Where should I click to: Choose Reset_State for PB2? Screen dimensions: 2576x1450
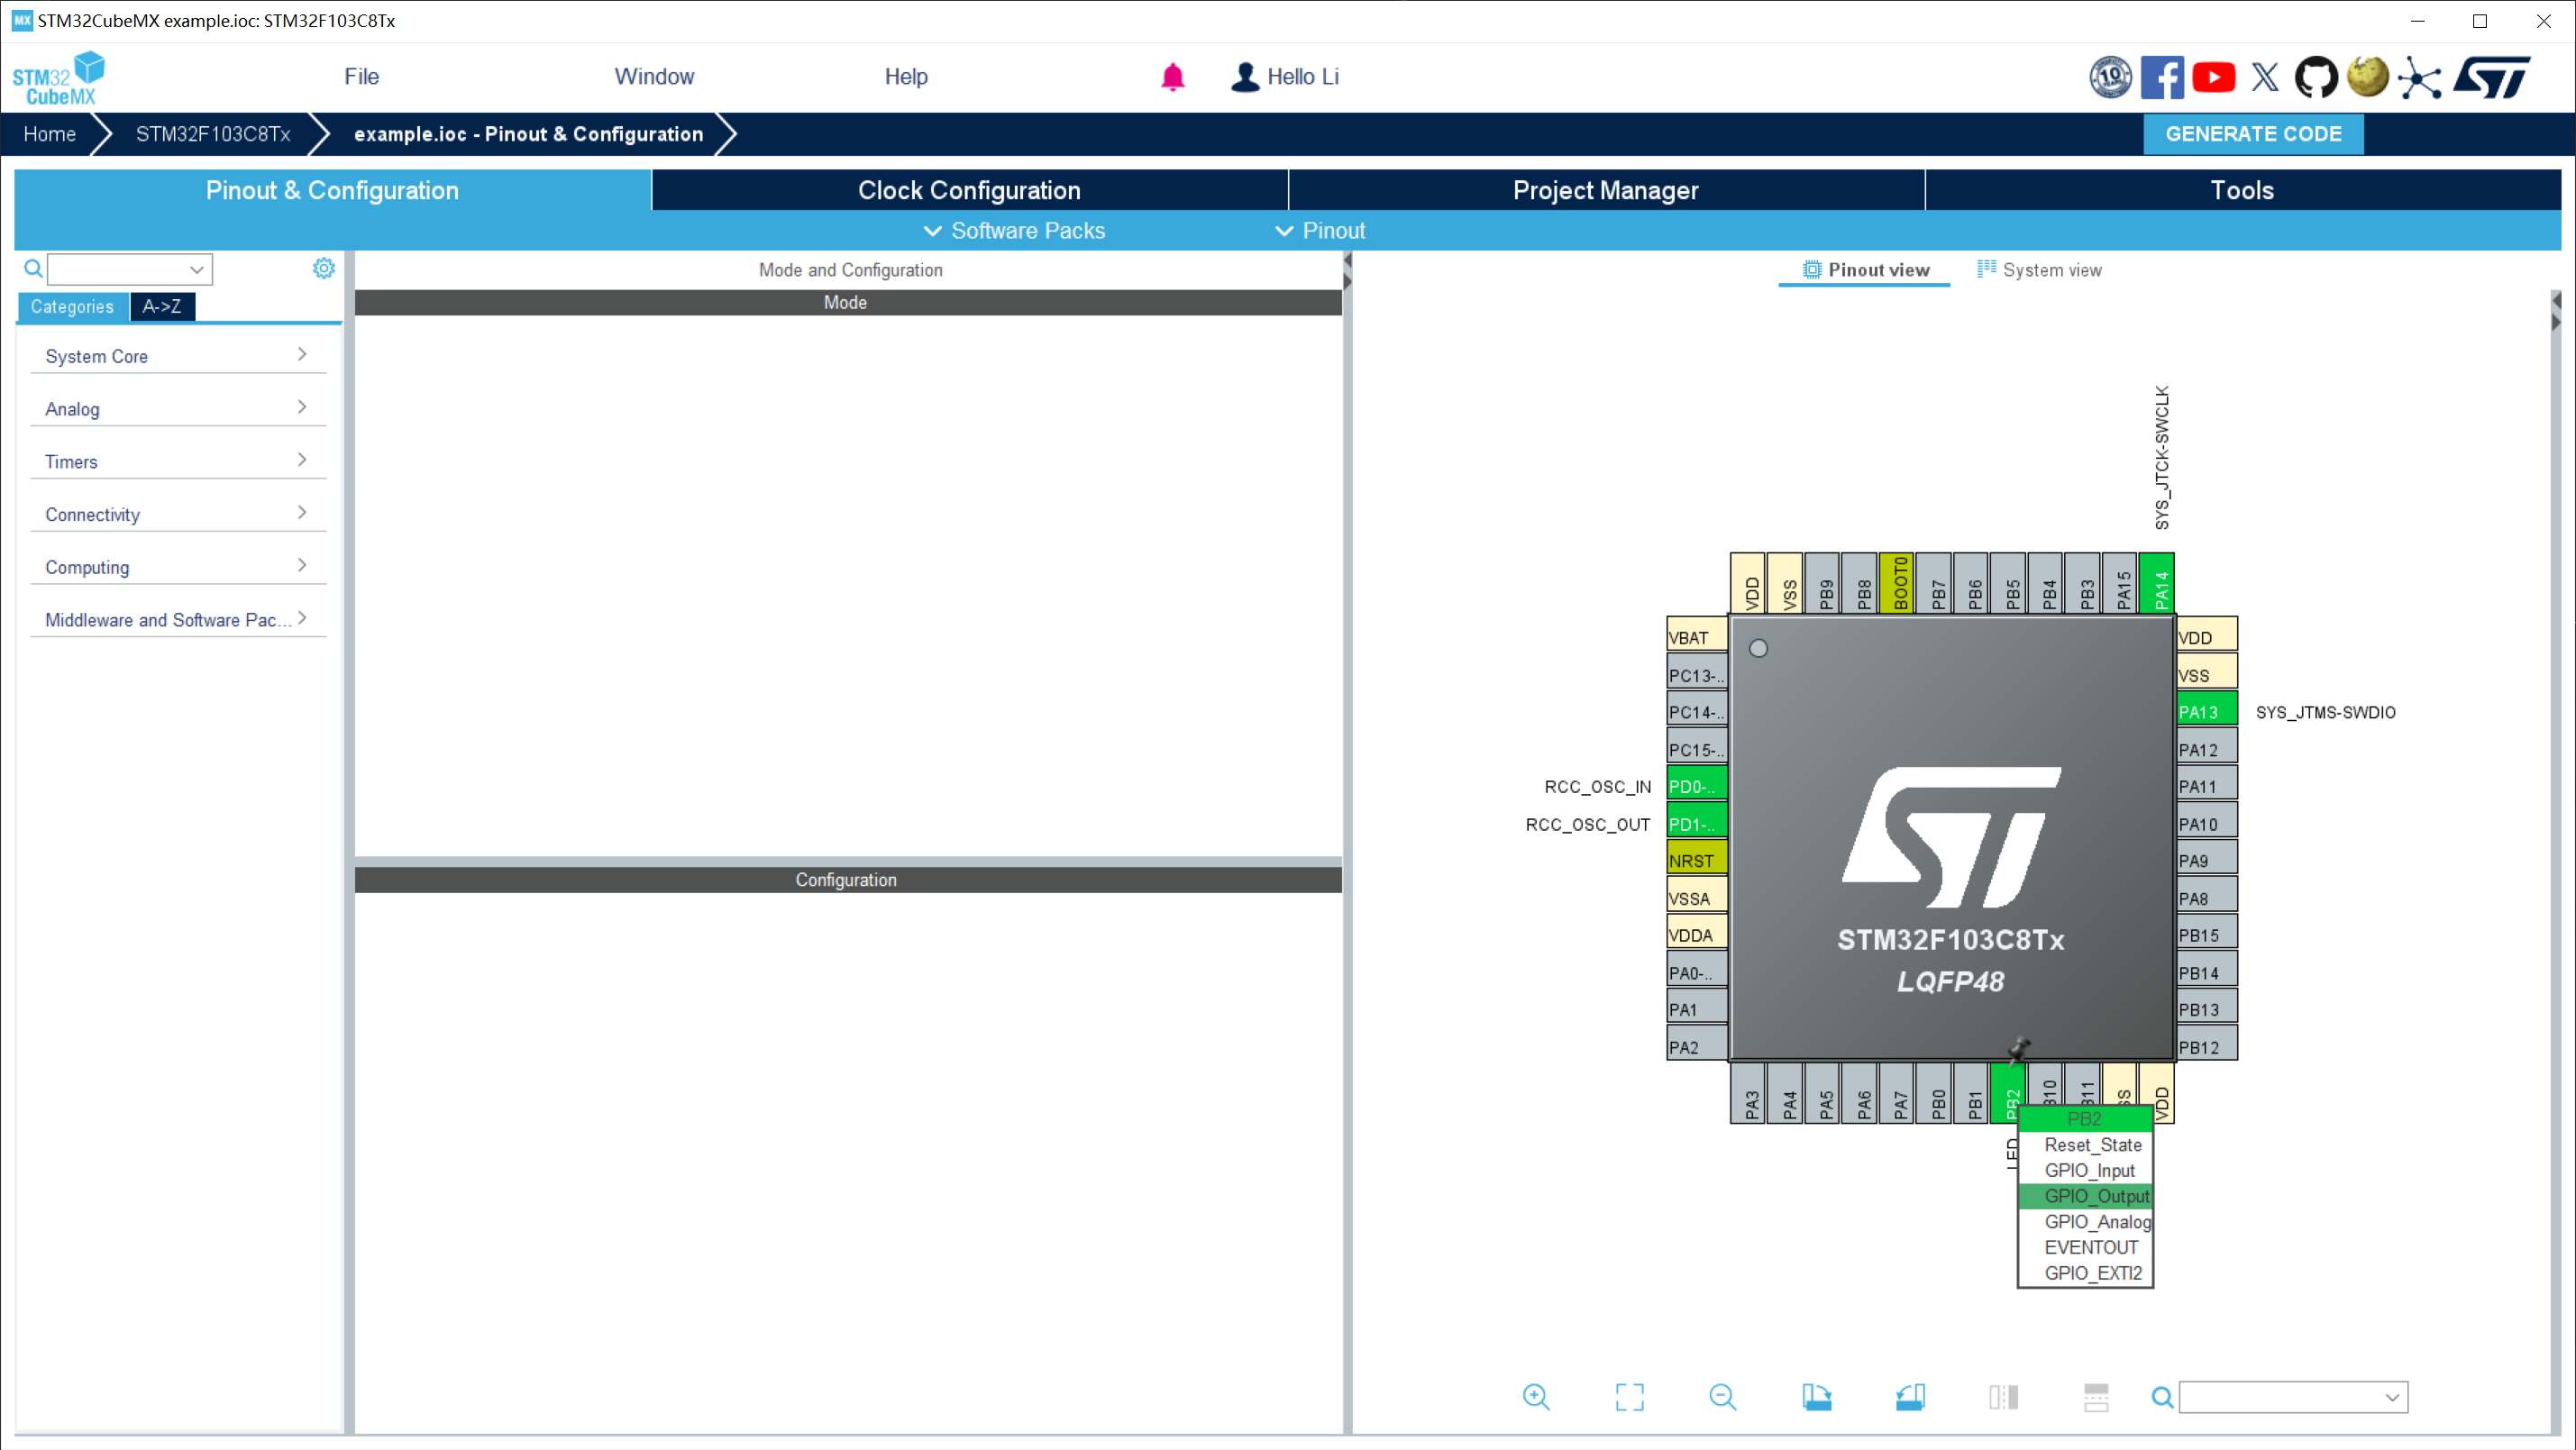[2086, 1145]
